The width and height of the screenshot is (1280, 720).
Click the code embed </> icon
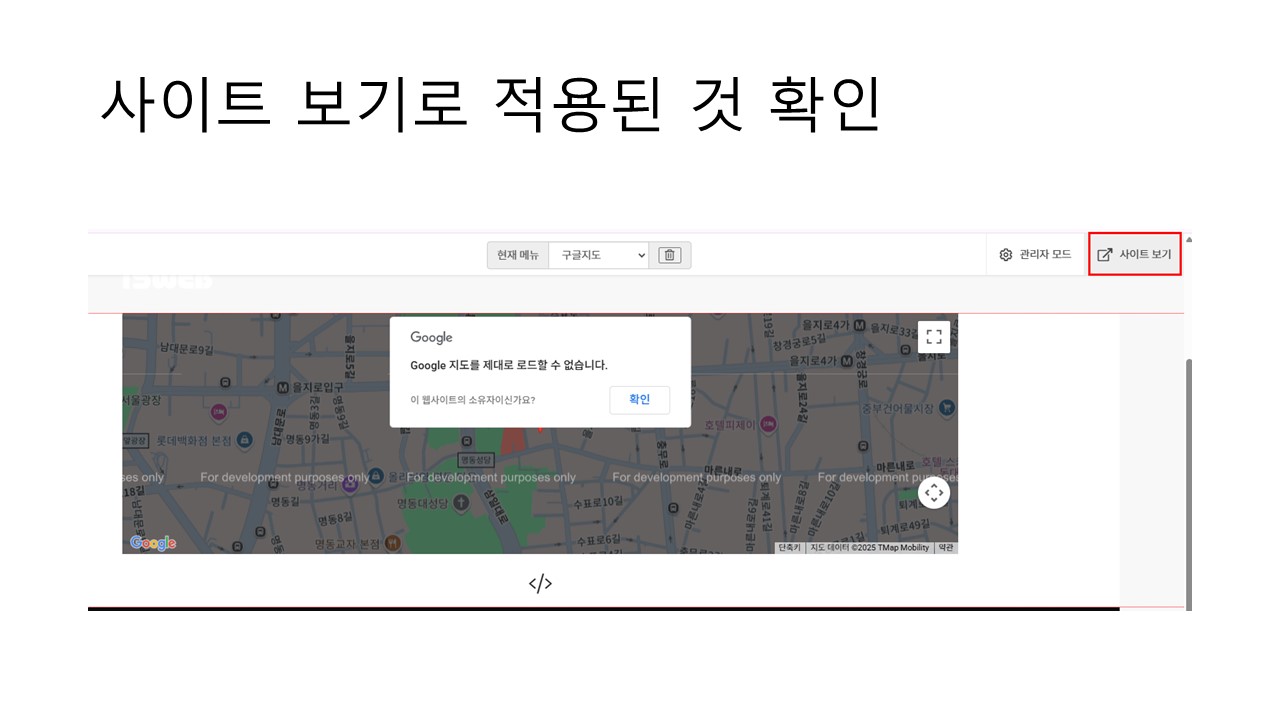(x=540, y=584)
